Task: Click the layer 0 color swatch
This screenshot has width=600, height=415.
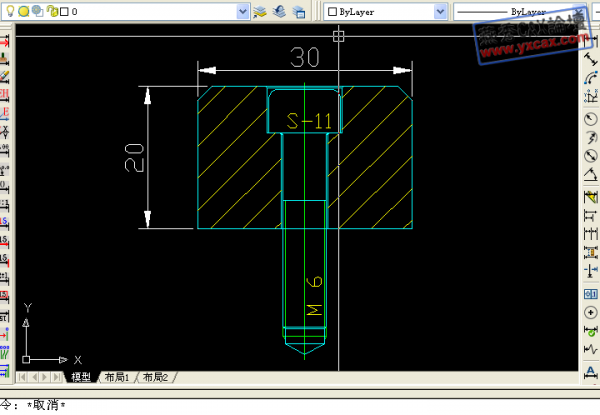Action: click(x=64, y=12)
